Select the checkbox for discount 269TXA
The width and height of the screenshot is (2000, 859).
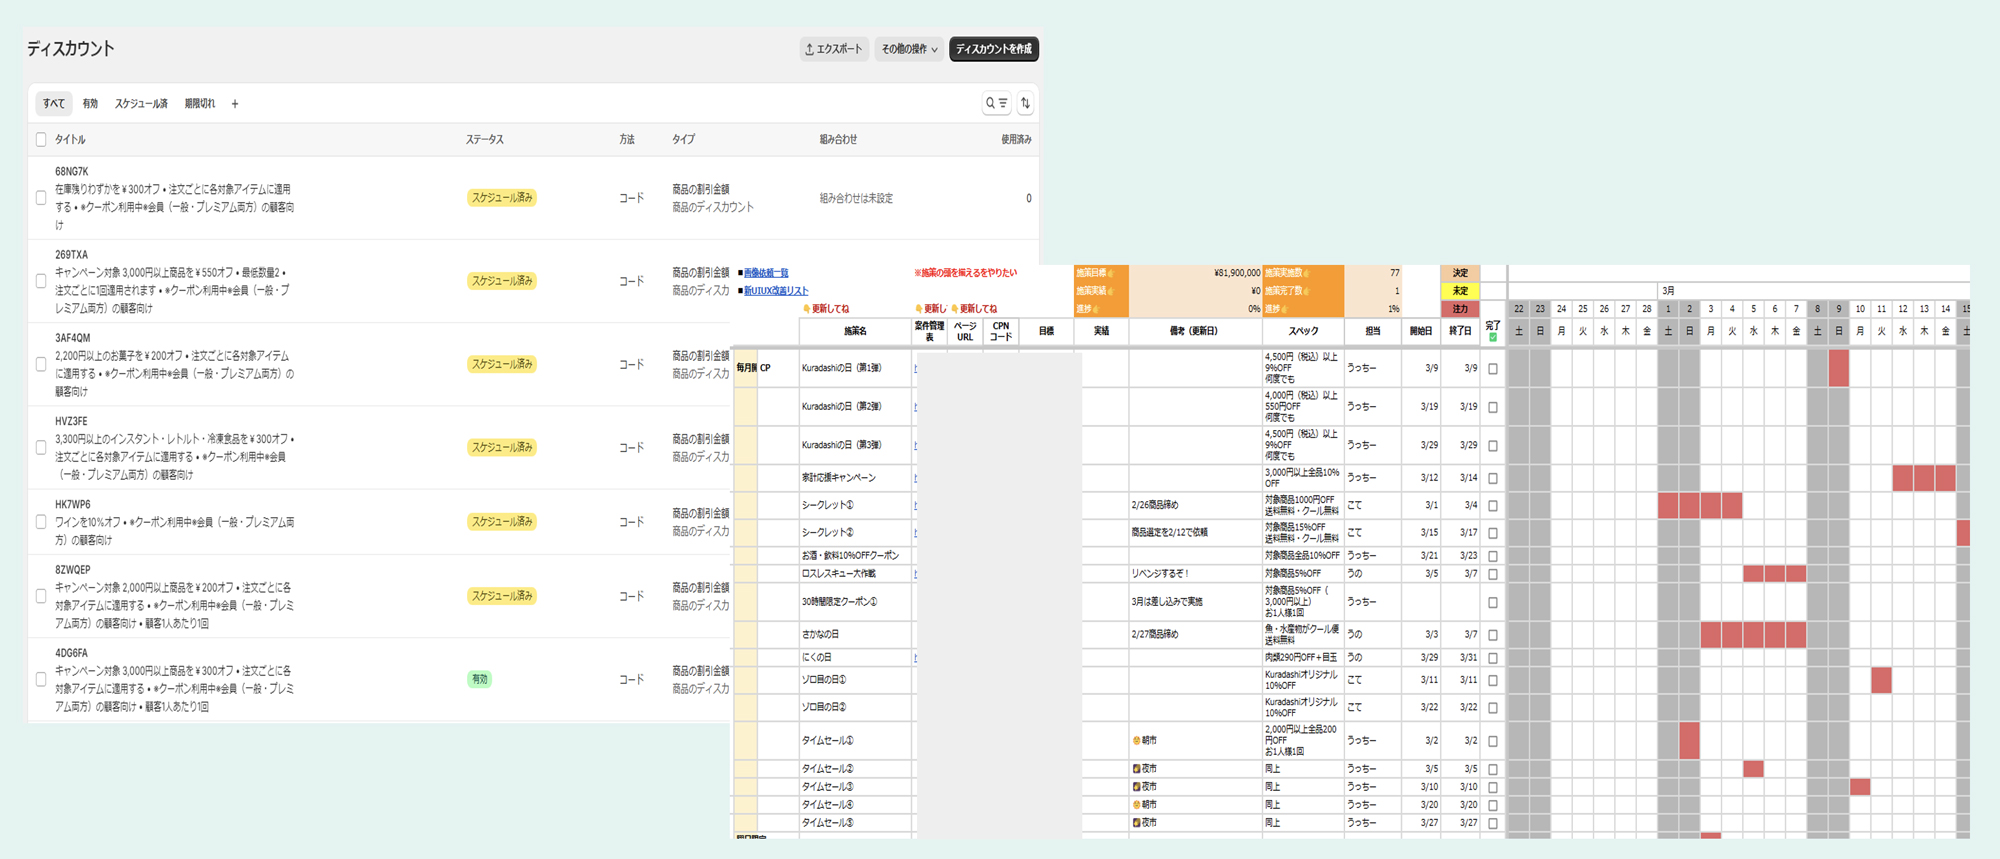click(41, 281)
